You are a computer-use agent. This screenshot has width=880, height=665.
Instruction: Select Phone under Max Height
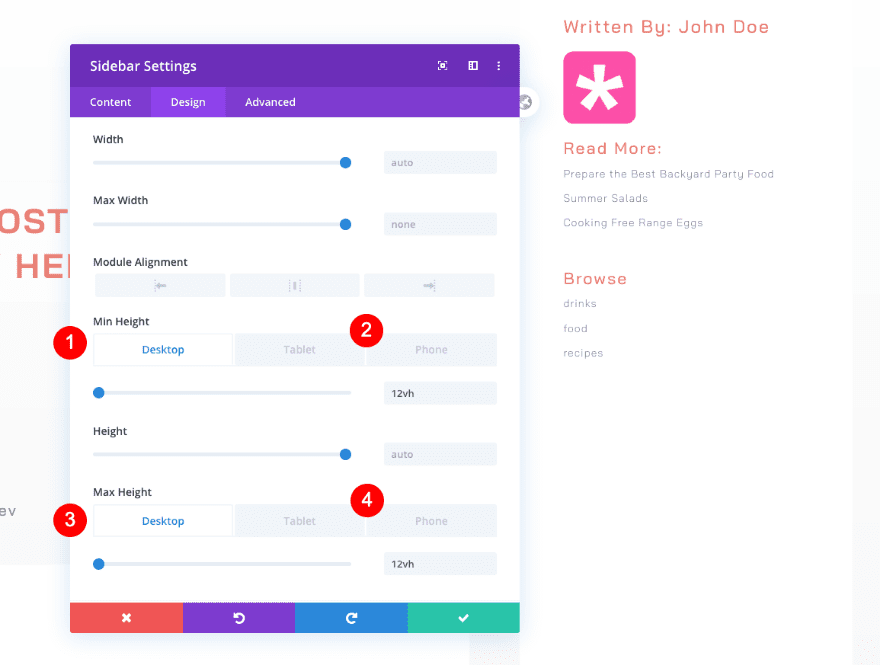point(431,521)
